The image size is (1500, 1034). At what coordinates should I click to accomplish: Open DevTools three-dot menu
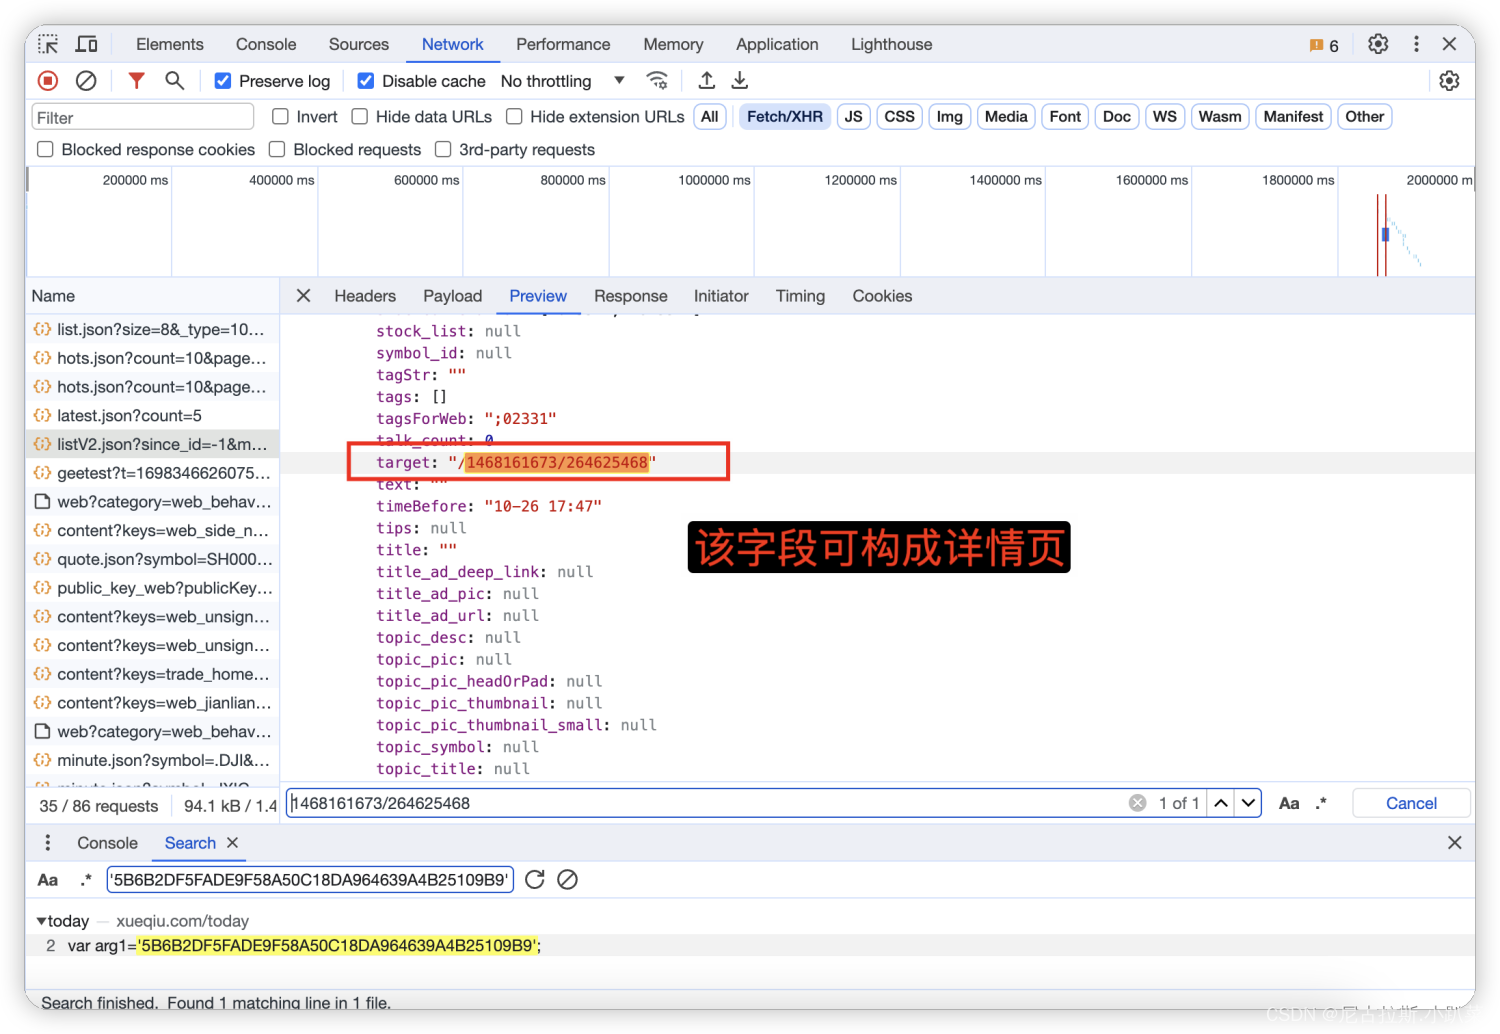coord(1416,44)
